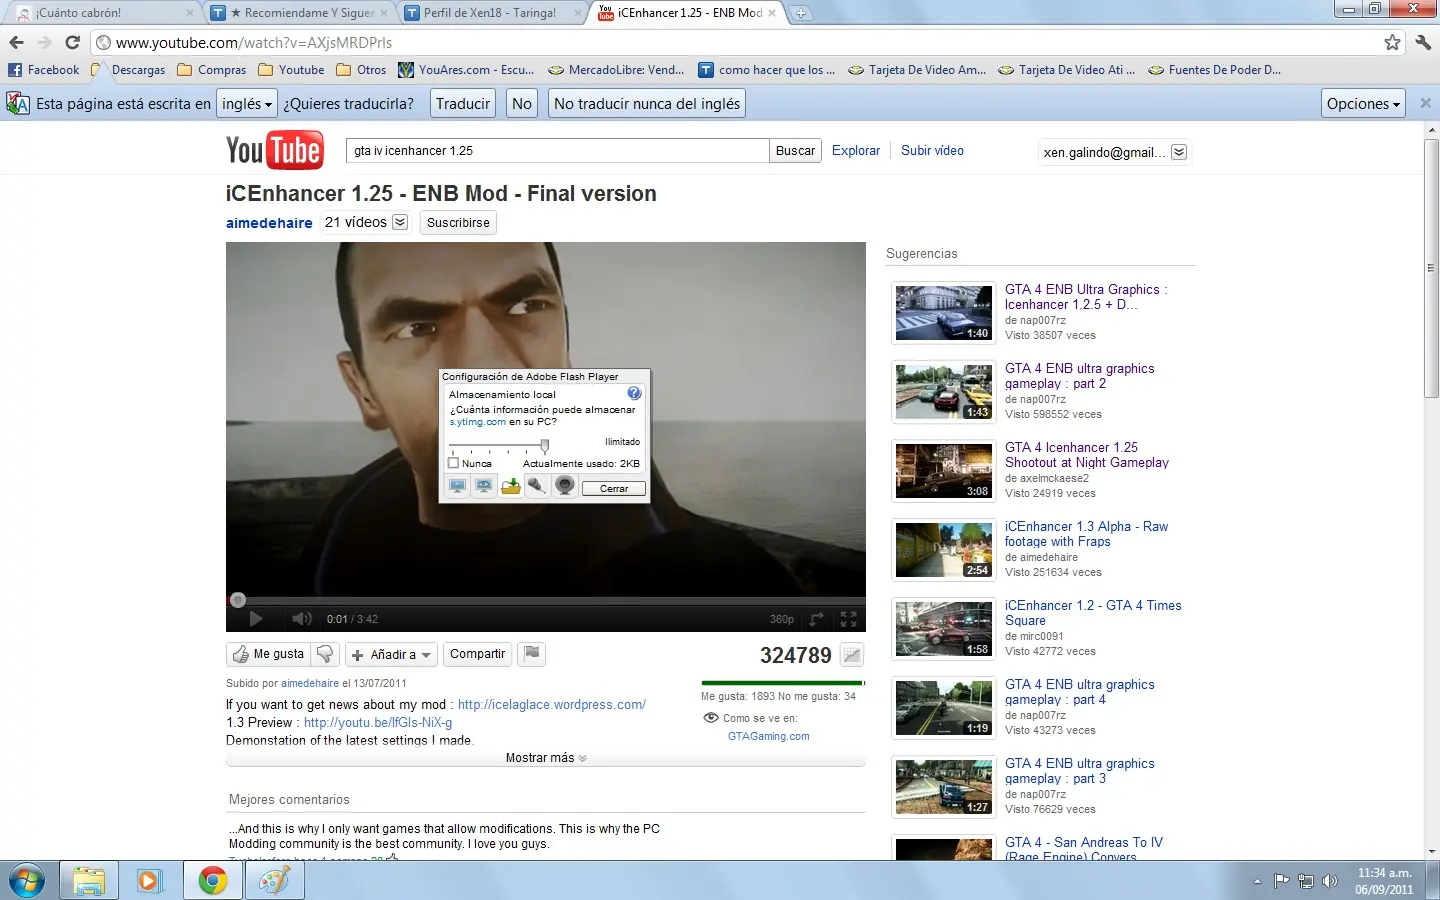Like the video with Me gusta

pyautogui.click(x=268, y=654)
